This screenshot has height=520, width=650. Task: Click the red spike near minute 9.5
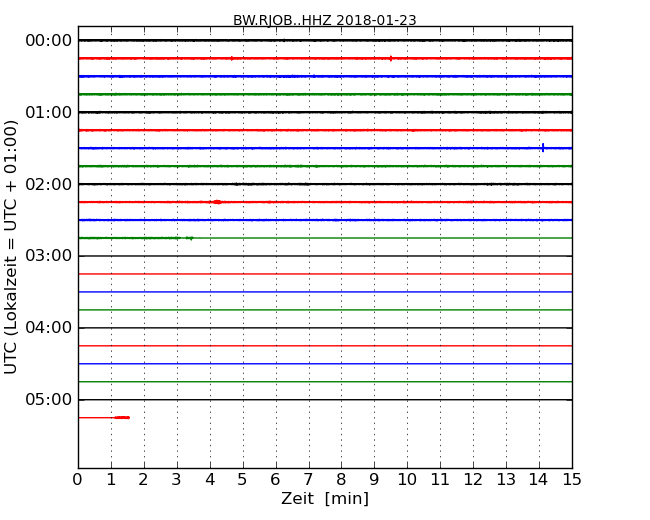pyautogui.click(x=390, y=58)
